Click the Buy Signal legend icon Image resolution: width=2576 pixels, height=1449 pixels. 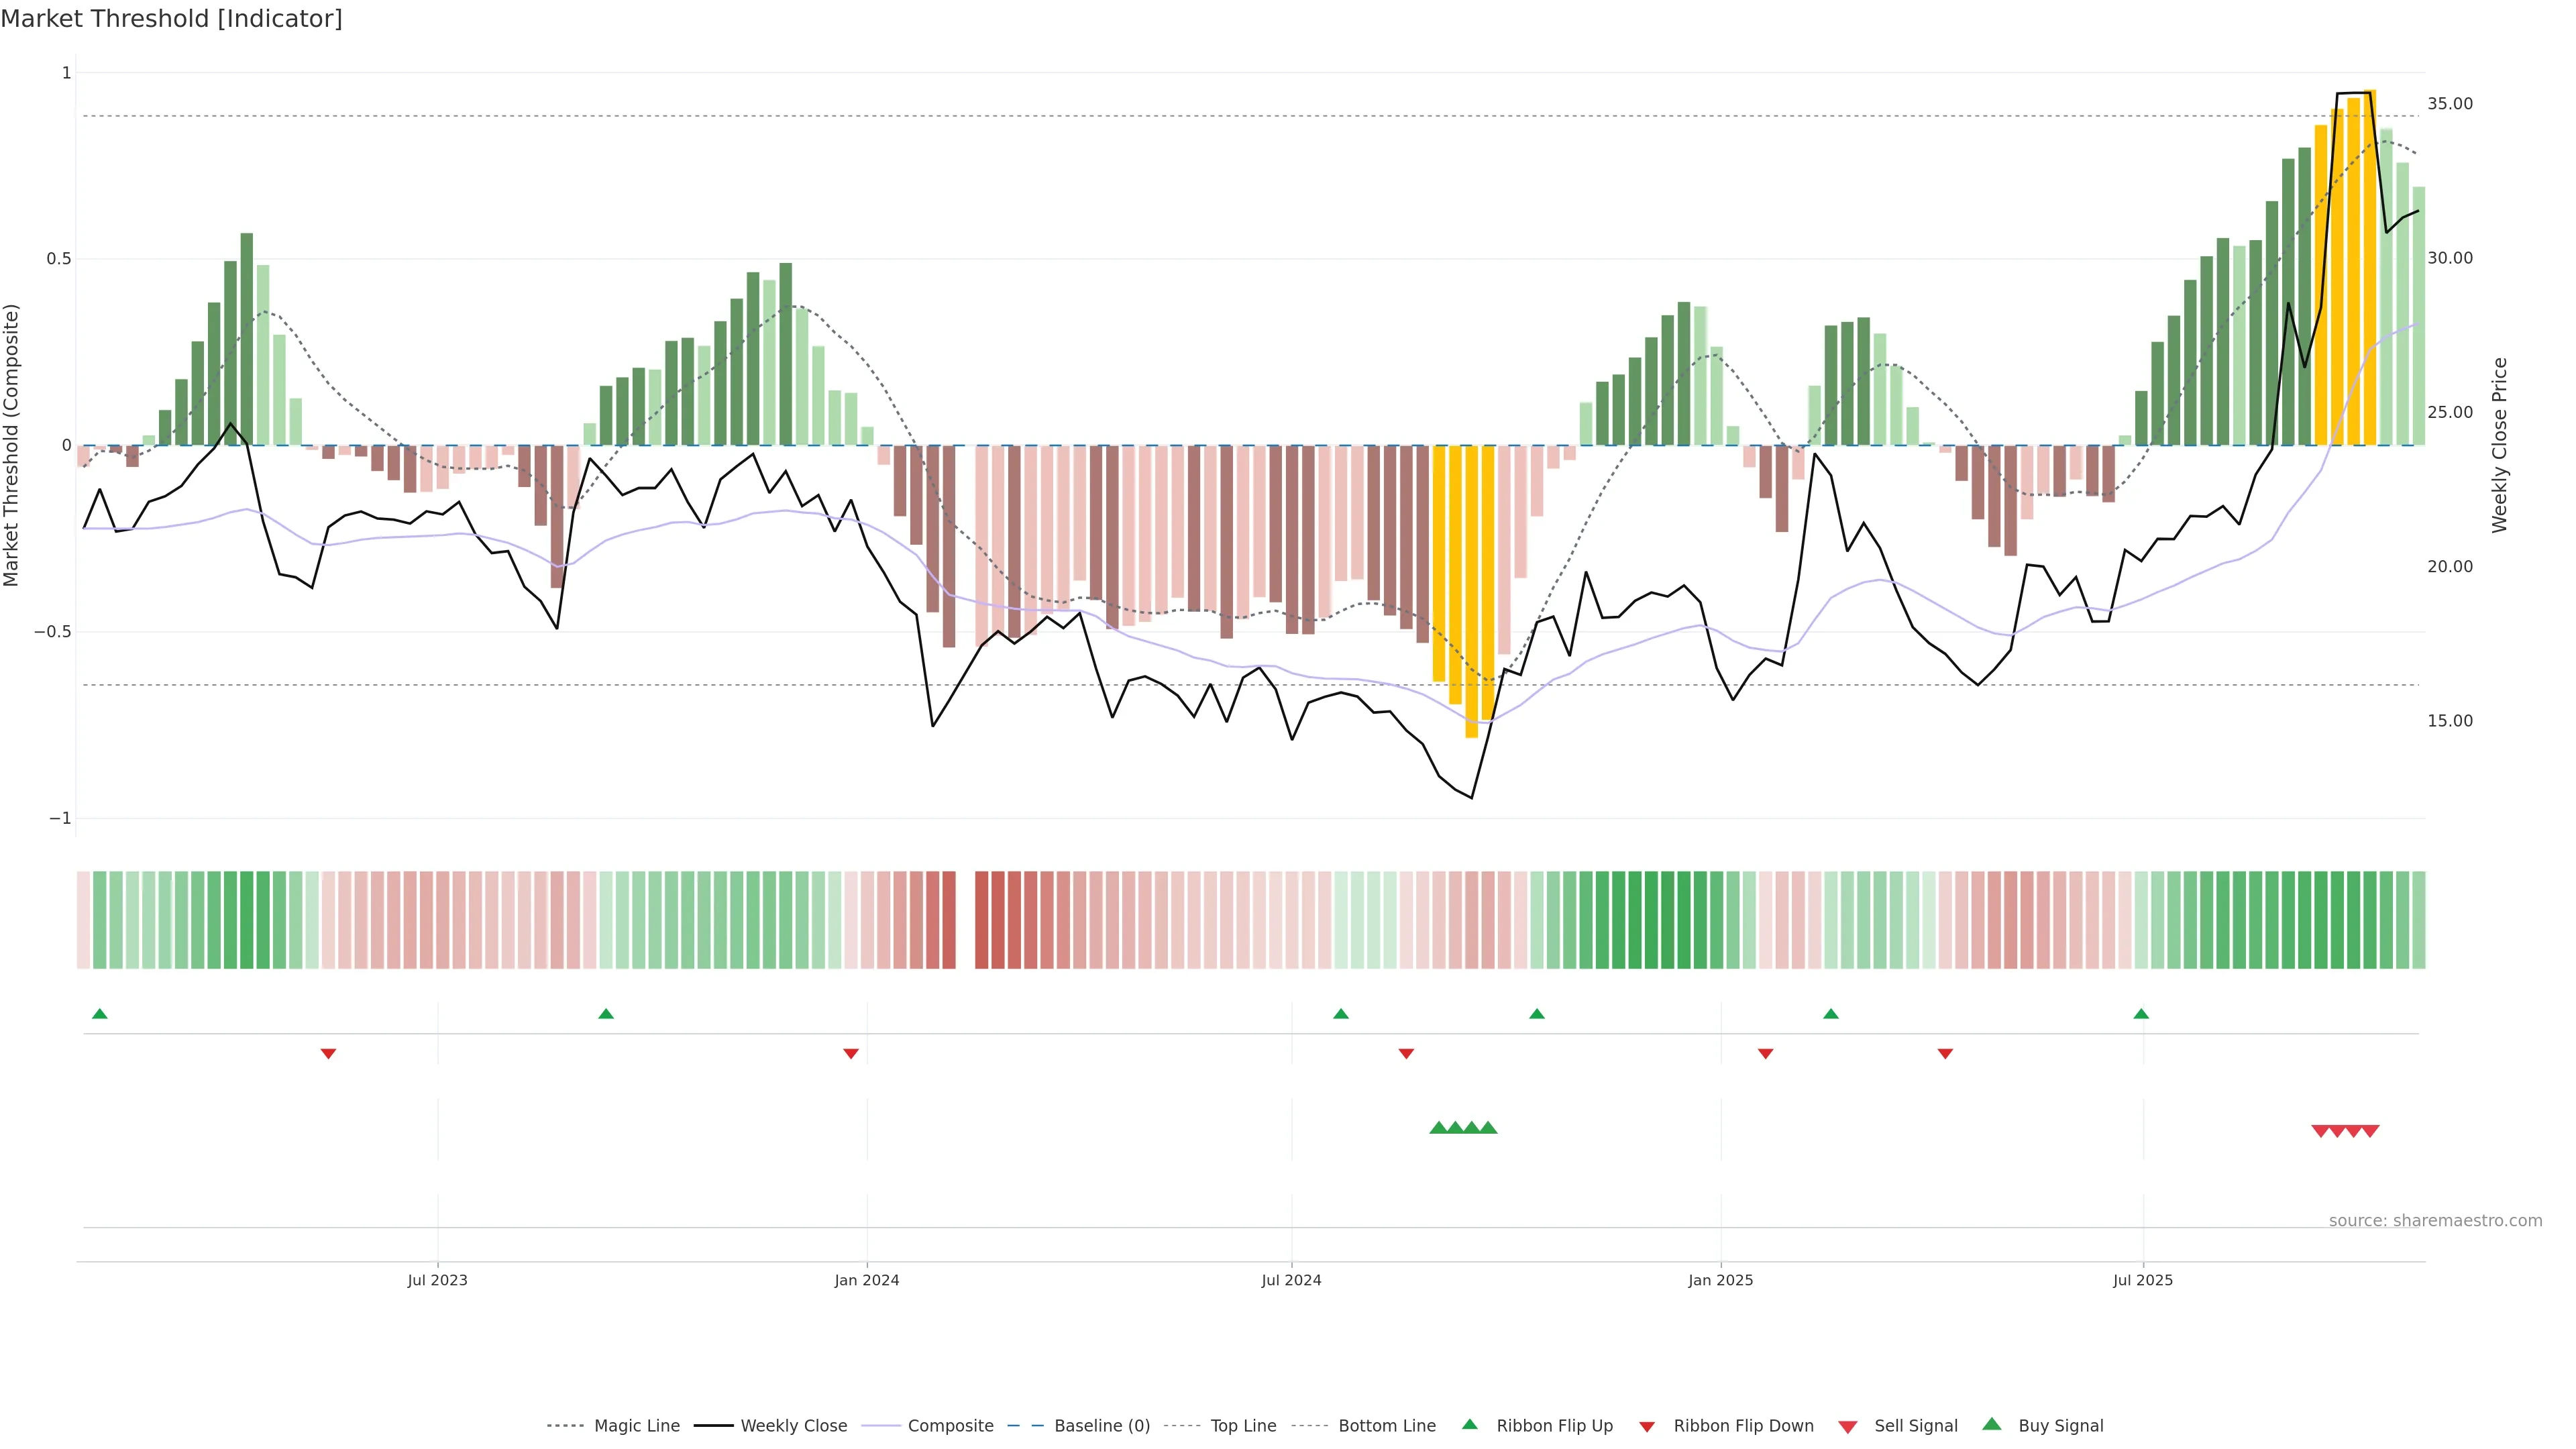click(x=1992, y=1425)
